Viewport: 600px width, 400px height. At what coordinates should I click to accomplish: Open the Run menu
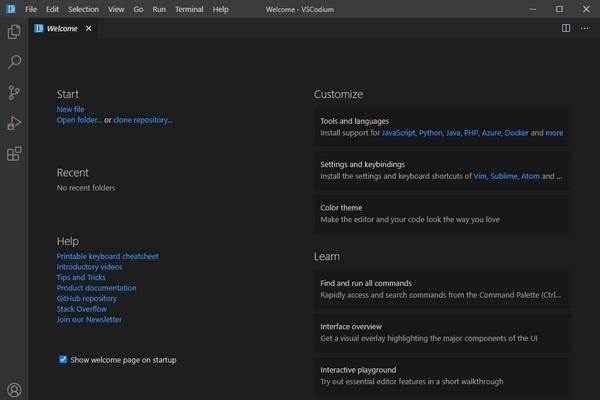pos(159,9)
